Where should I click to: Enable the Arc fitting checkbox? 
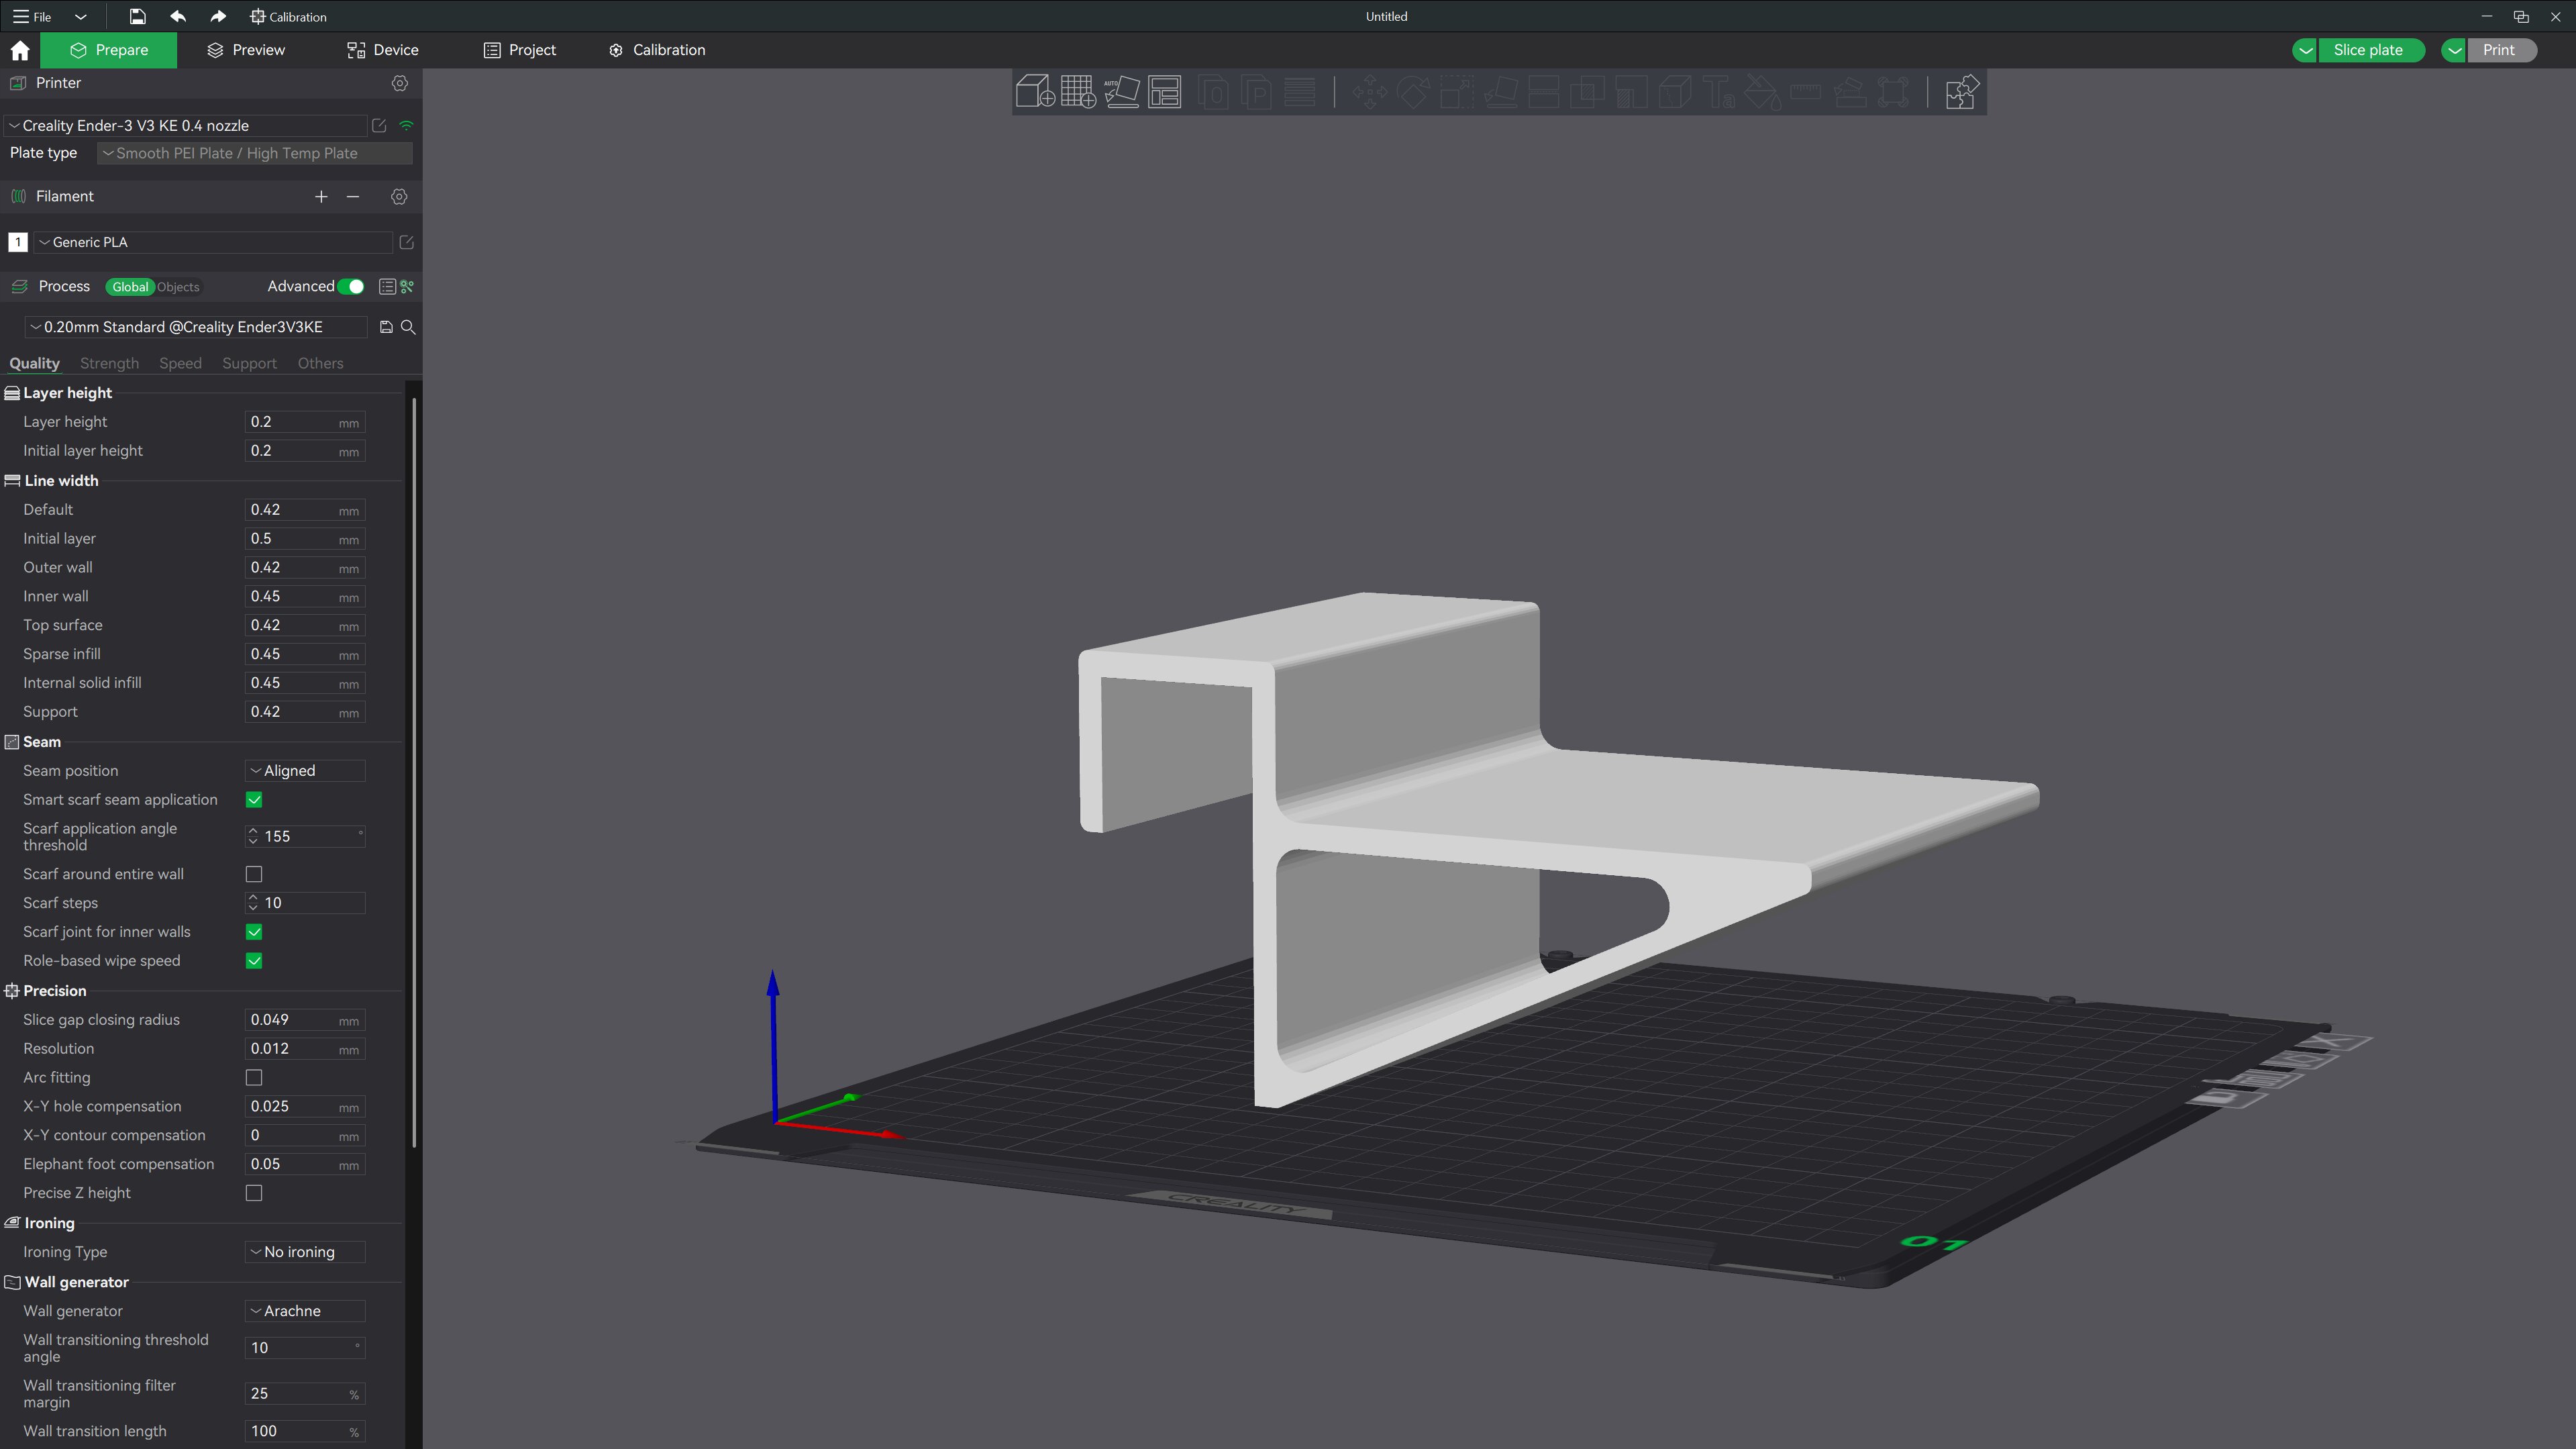tap(254, 1078)
